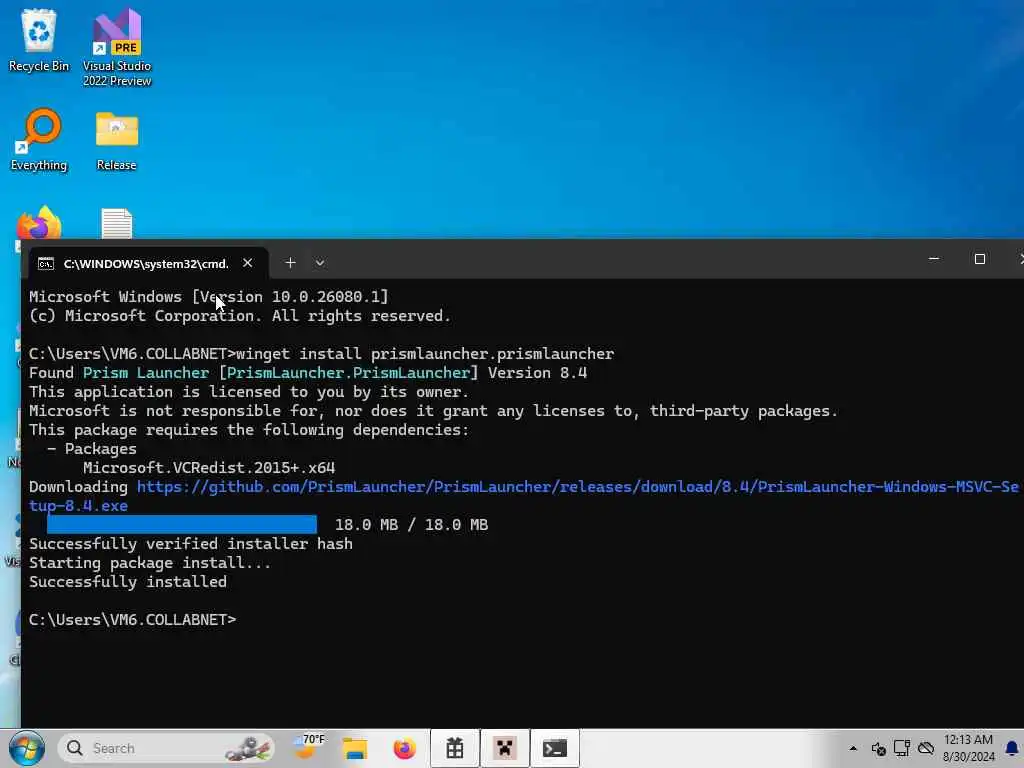Open the gift box taskbar app
The image size is (1024, 768).
coord(455,748)
